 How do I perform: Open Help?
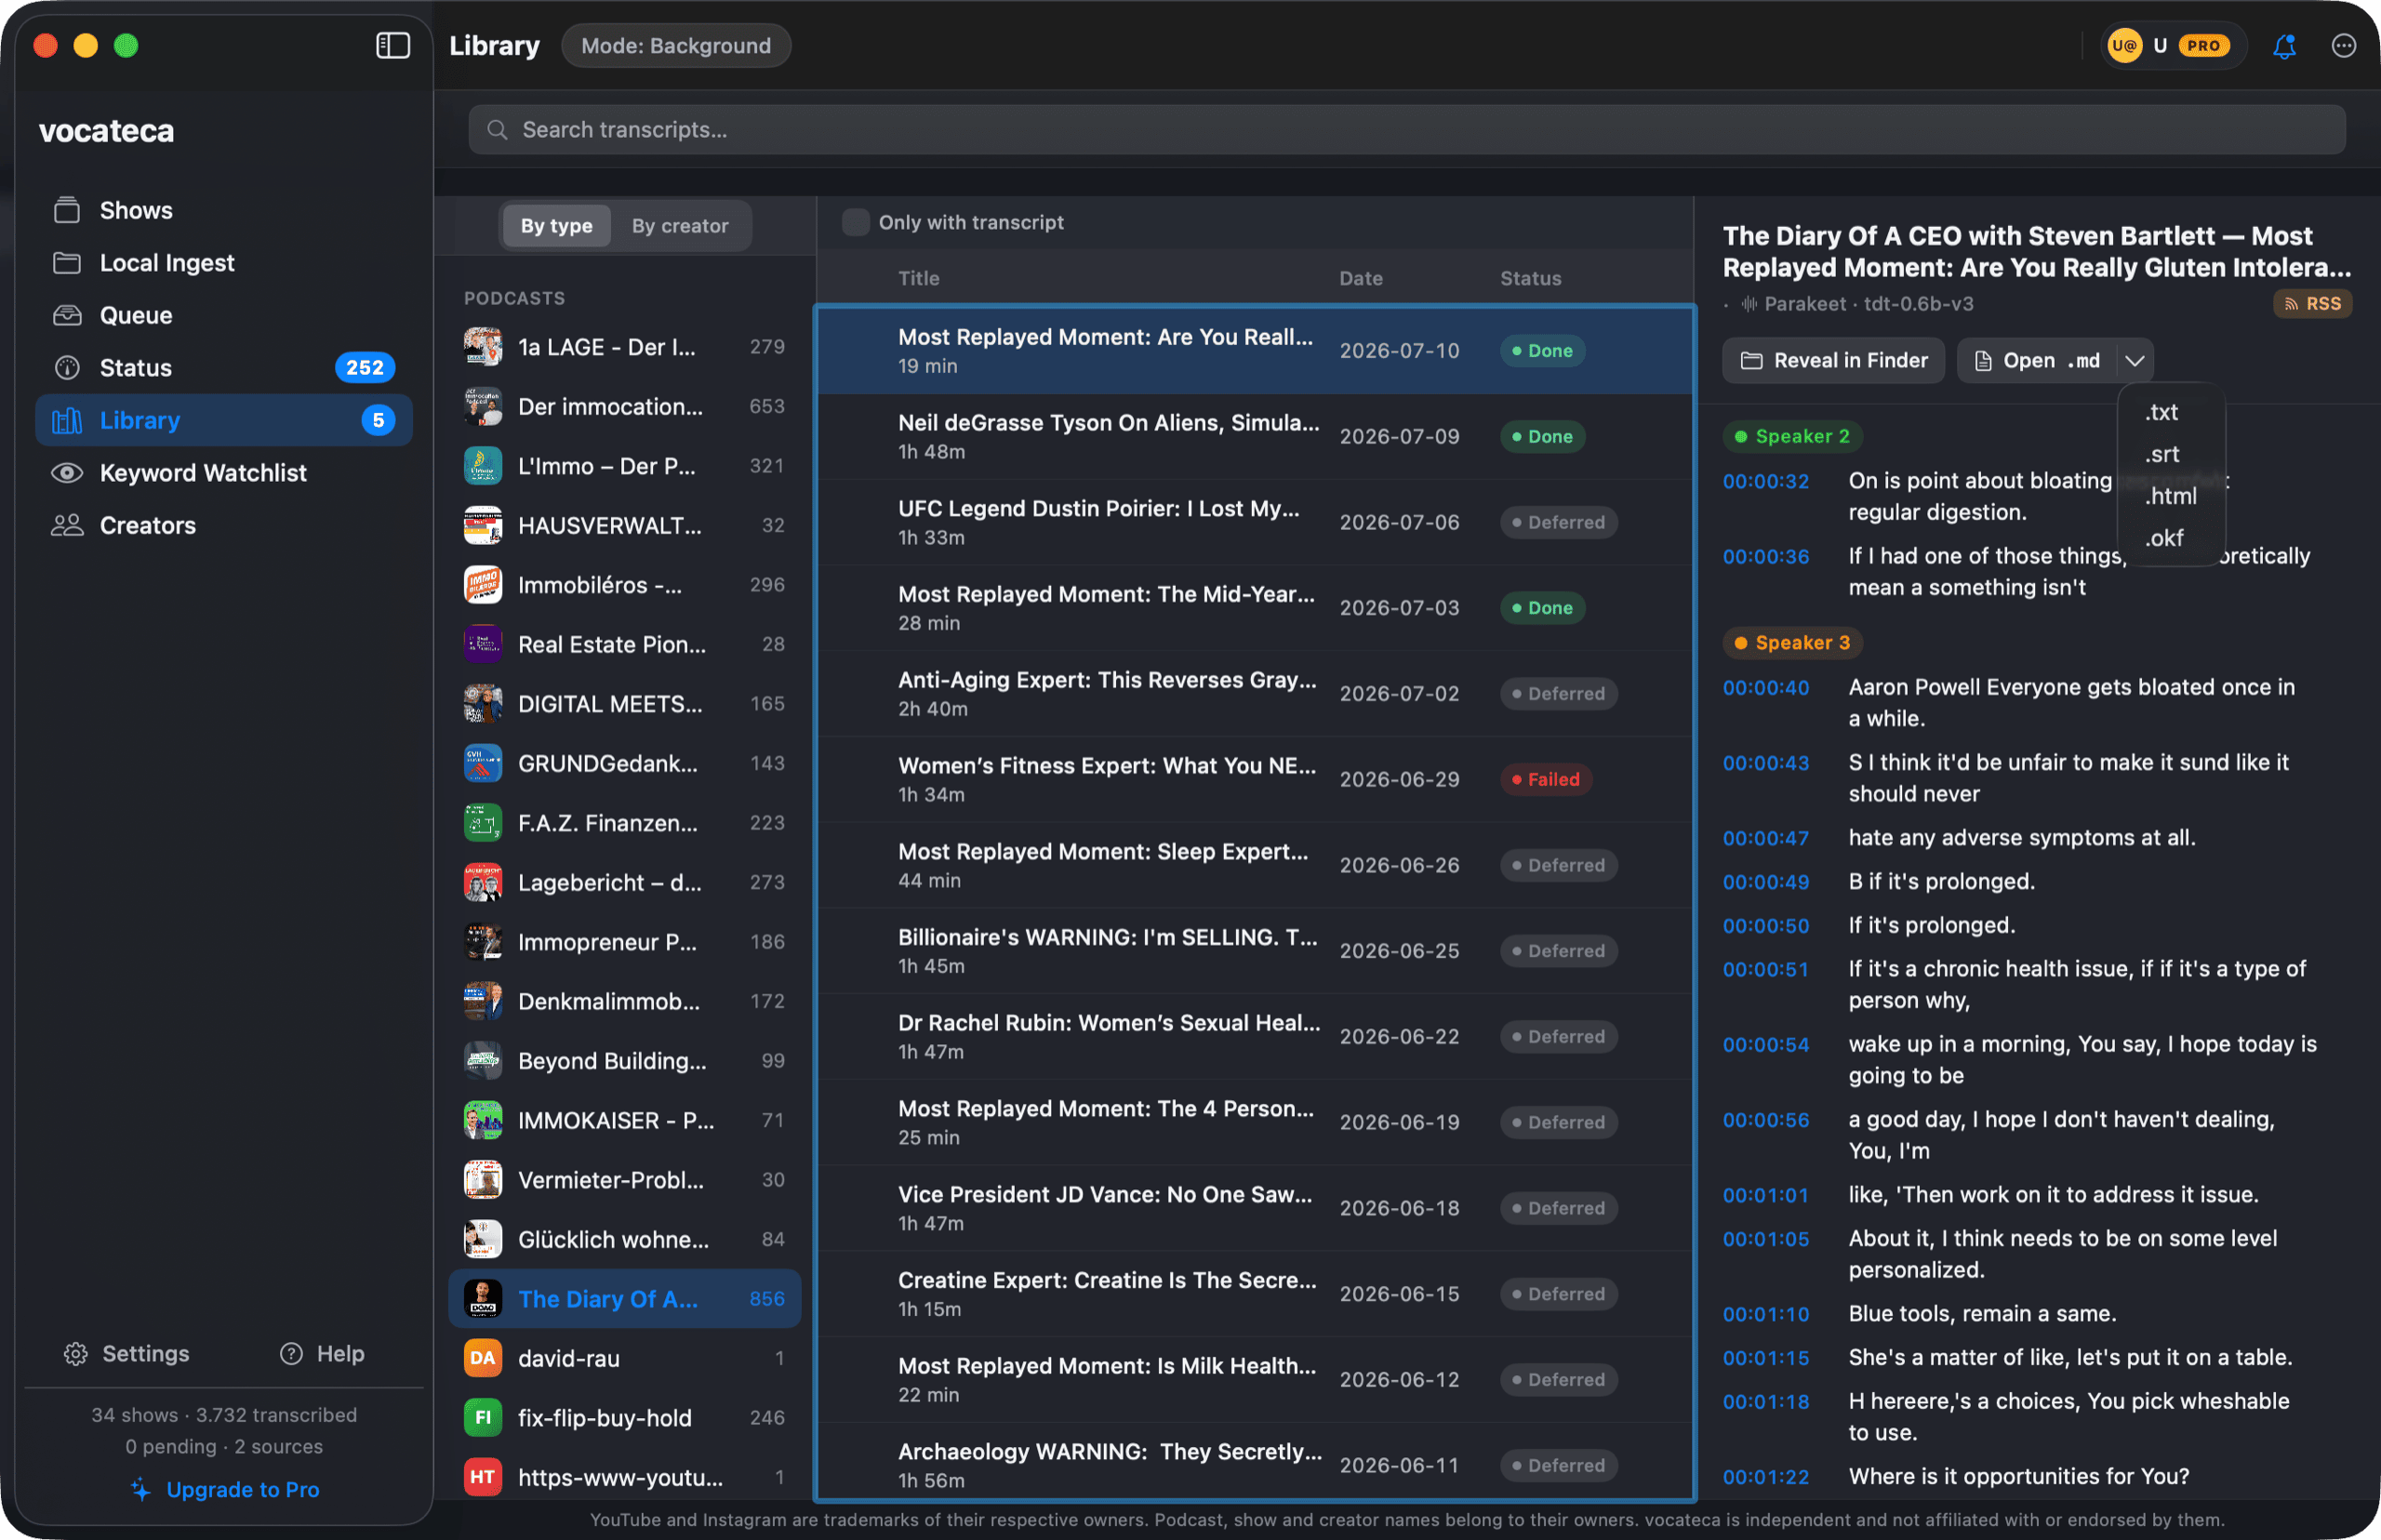coord(322,1353)
